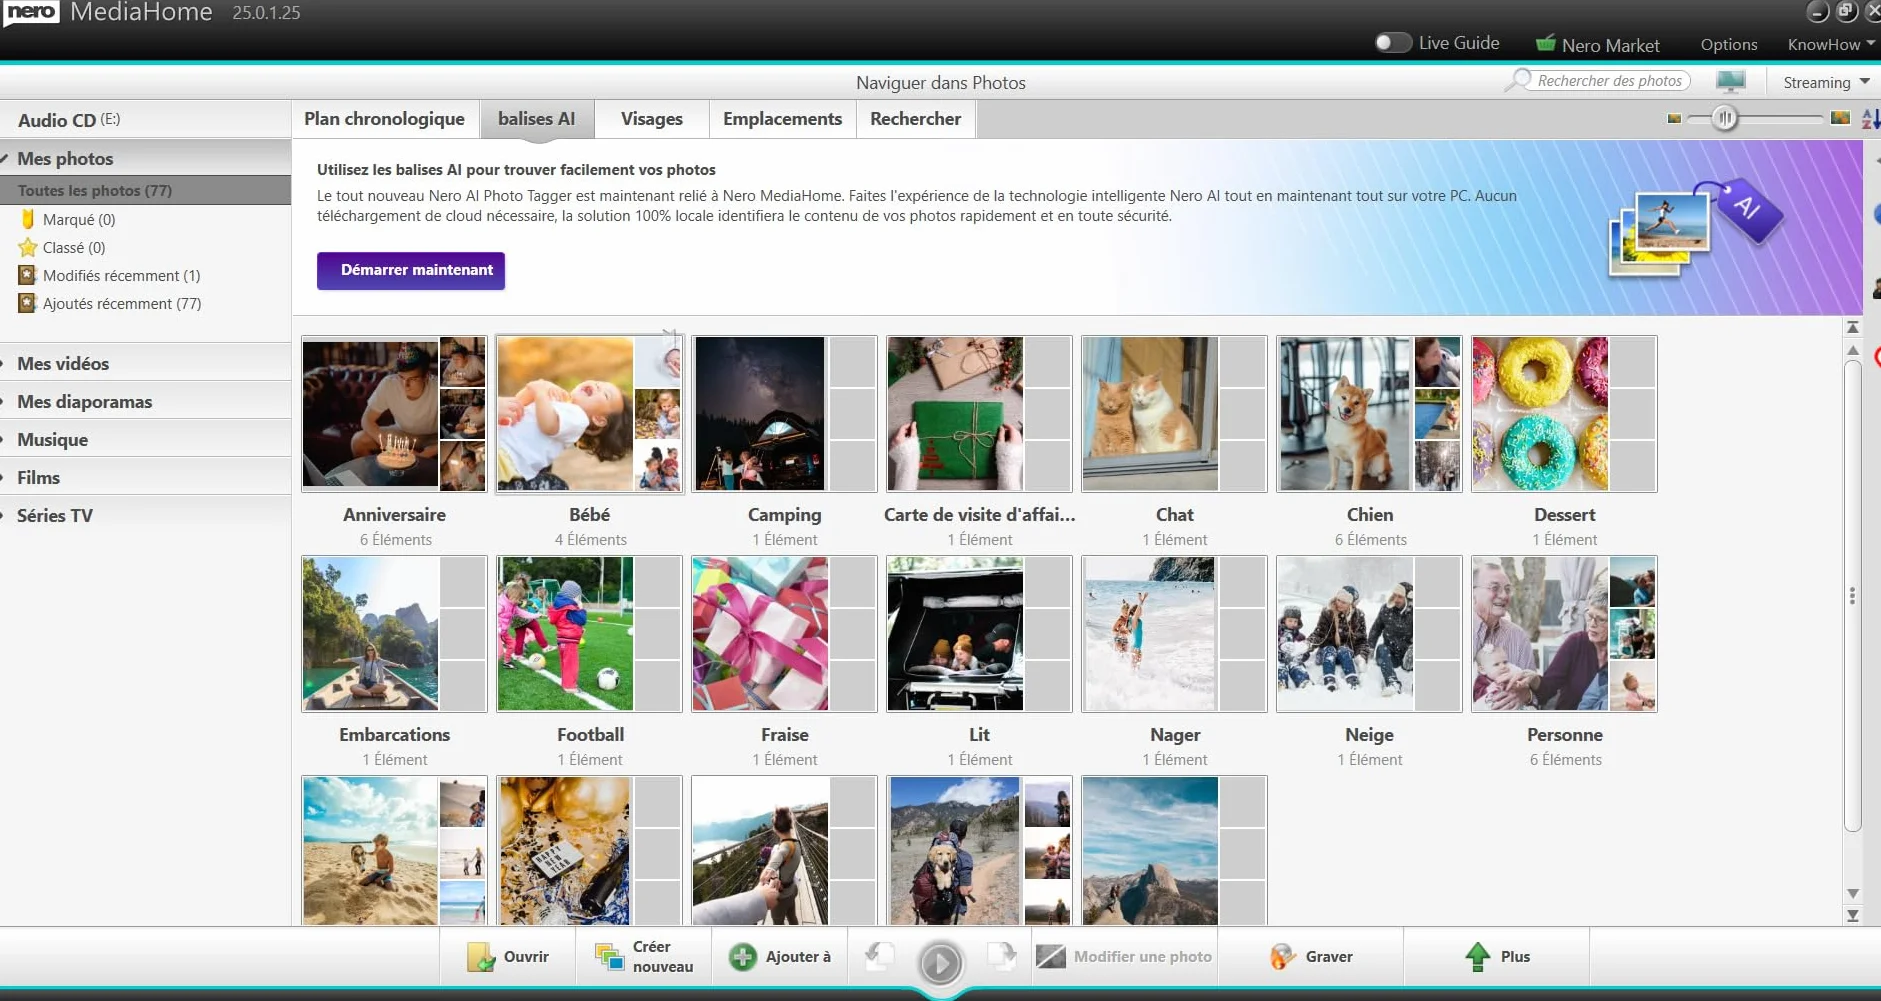
Task: Click the Graver burn button
Action: pos(1311,957)
